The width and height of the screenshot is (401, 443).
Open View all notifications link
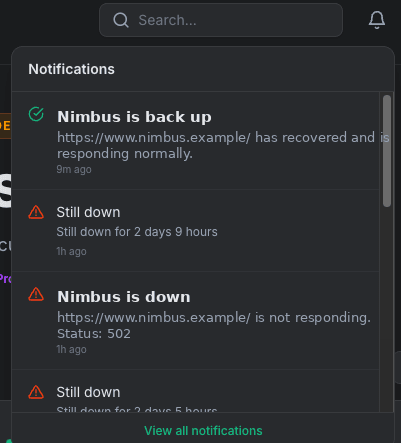point(203,431)
